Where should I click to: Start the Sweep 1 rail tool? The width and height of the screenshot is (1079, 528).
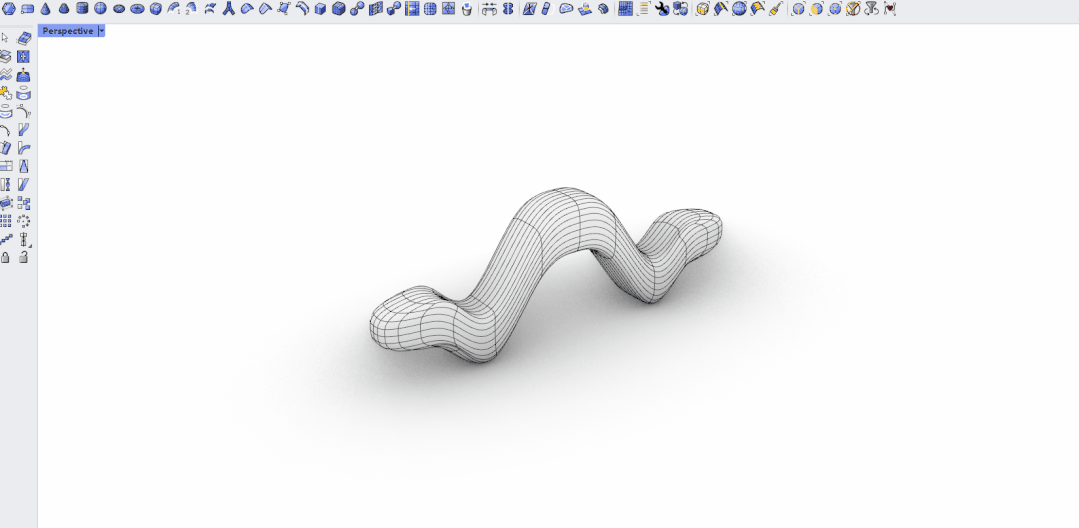coord(173,9)
